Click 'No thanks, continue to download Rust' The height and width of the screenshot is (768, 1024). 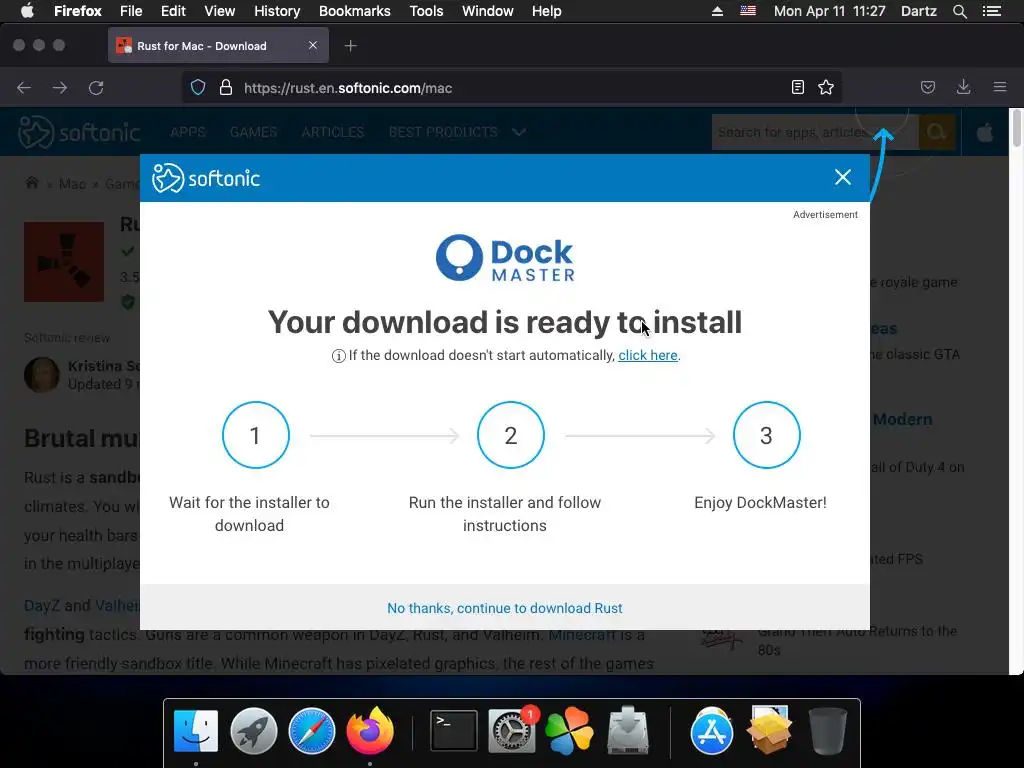click(x=505, y=608)
